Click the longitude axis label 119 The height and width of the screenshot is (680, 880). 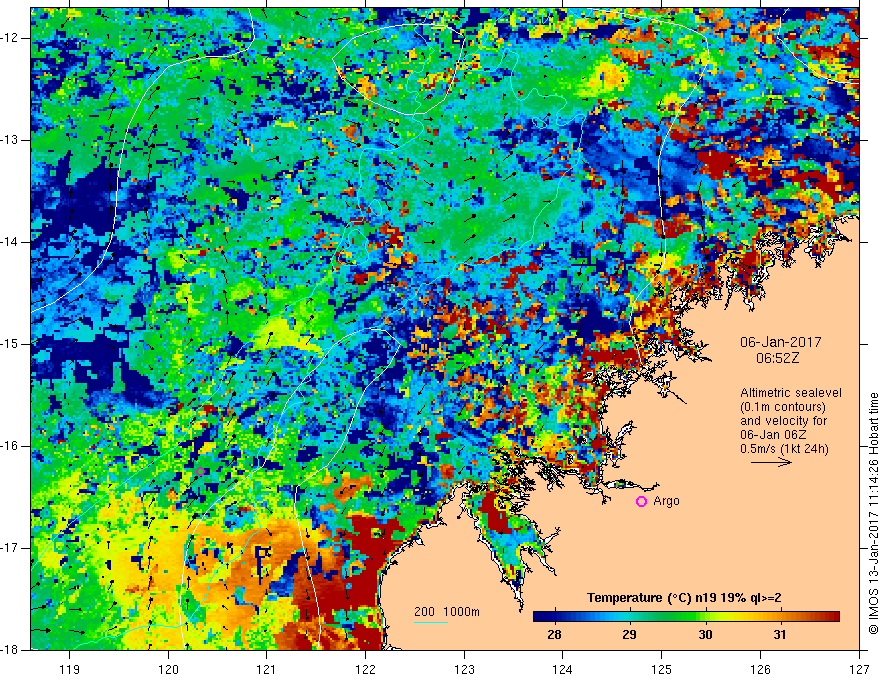coord(69,669)
